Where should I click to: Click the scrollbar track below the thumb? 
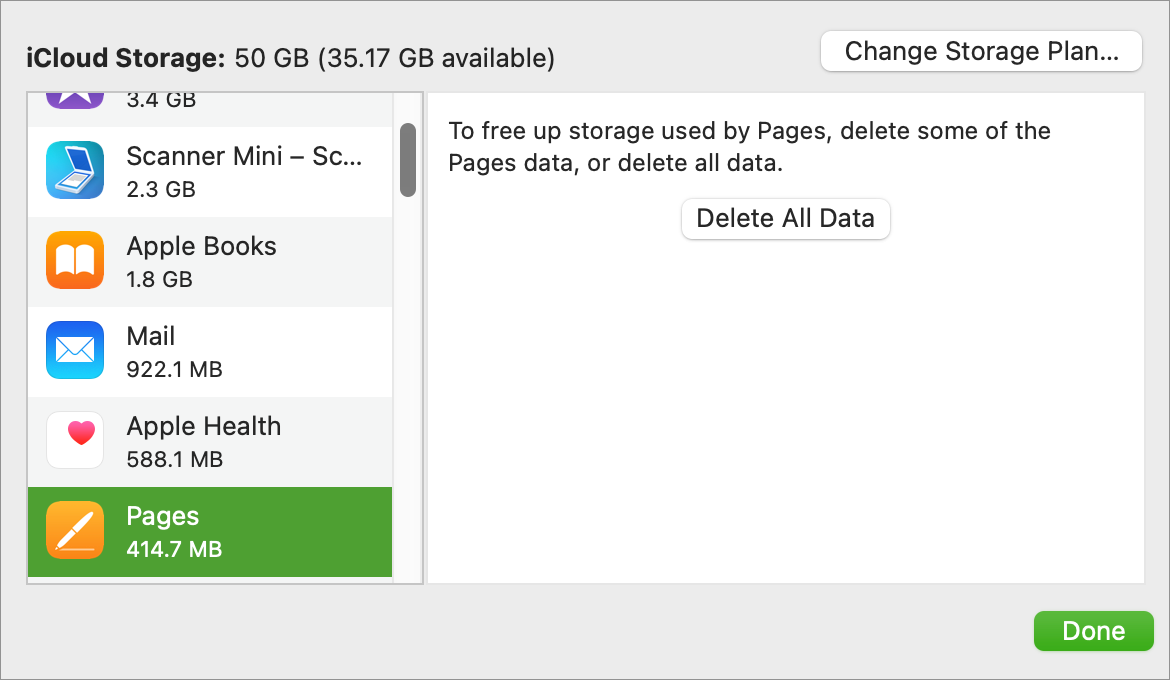coord(408,388)
